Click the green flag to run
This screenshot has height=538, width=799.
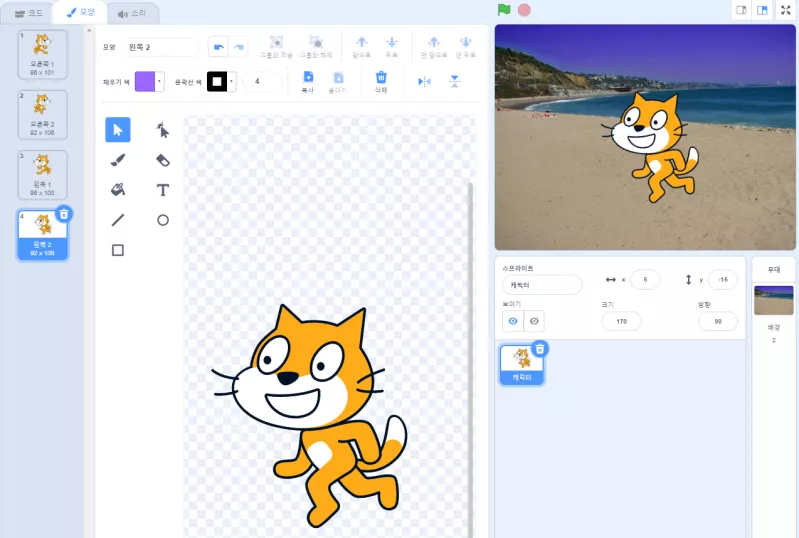(x=504, y=10)
